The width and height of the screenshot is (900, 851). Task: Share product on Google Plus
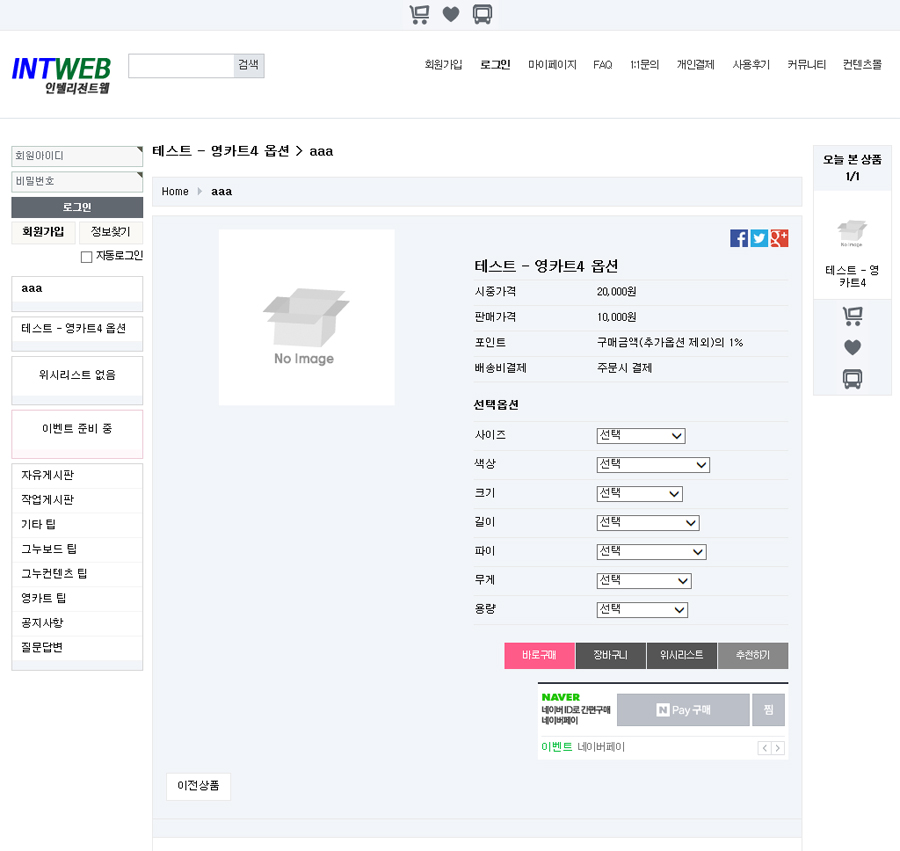pos(779,238)
